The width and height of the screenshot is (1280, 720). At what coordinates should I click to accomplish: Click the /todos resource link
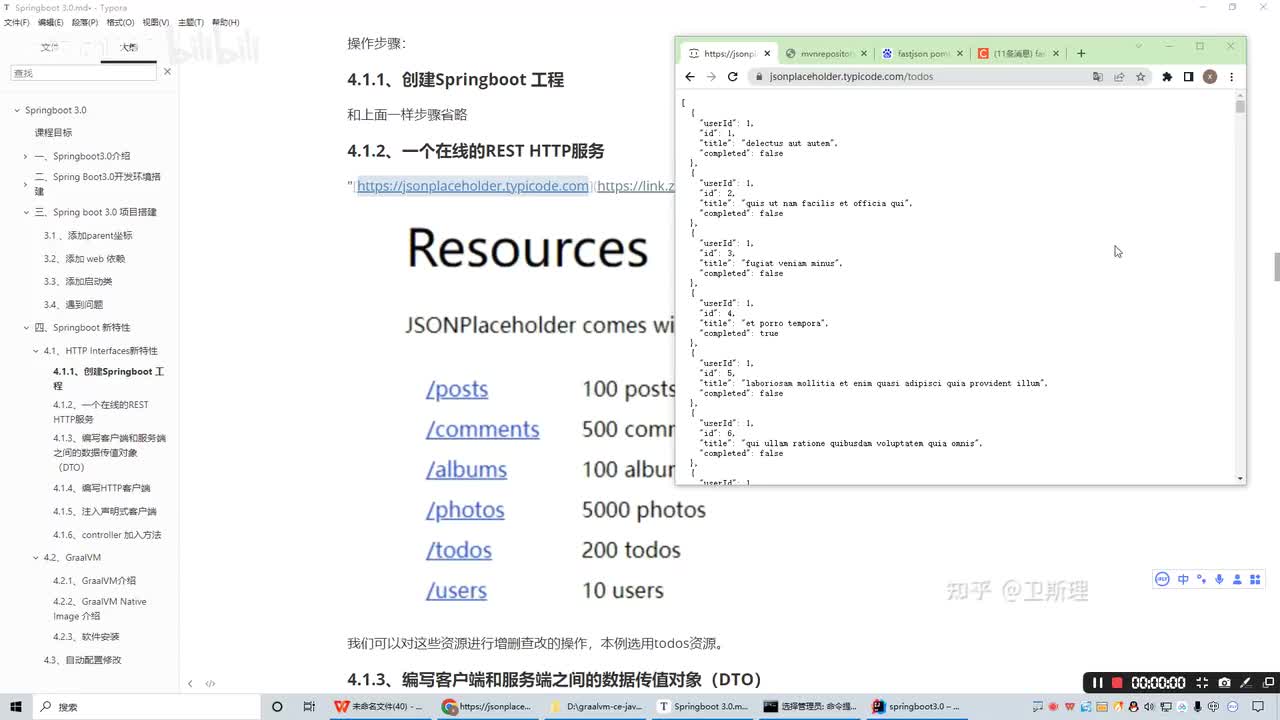click(459, 550)
